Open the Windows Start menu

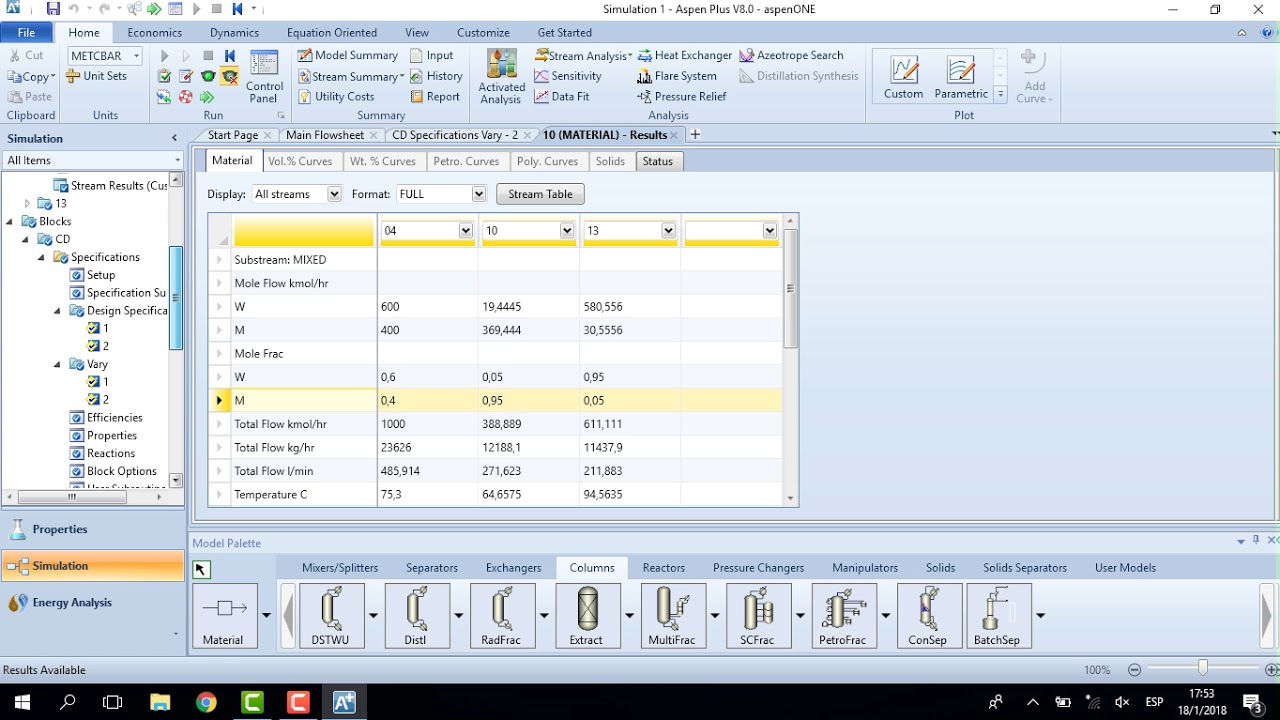22,702
